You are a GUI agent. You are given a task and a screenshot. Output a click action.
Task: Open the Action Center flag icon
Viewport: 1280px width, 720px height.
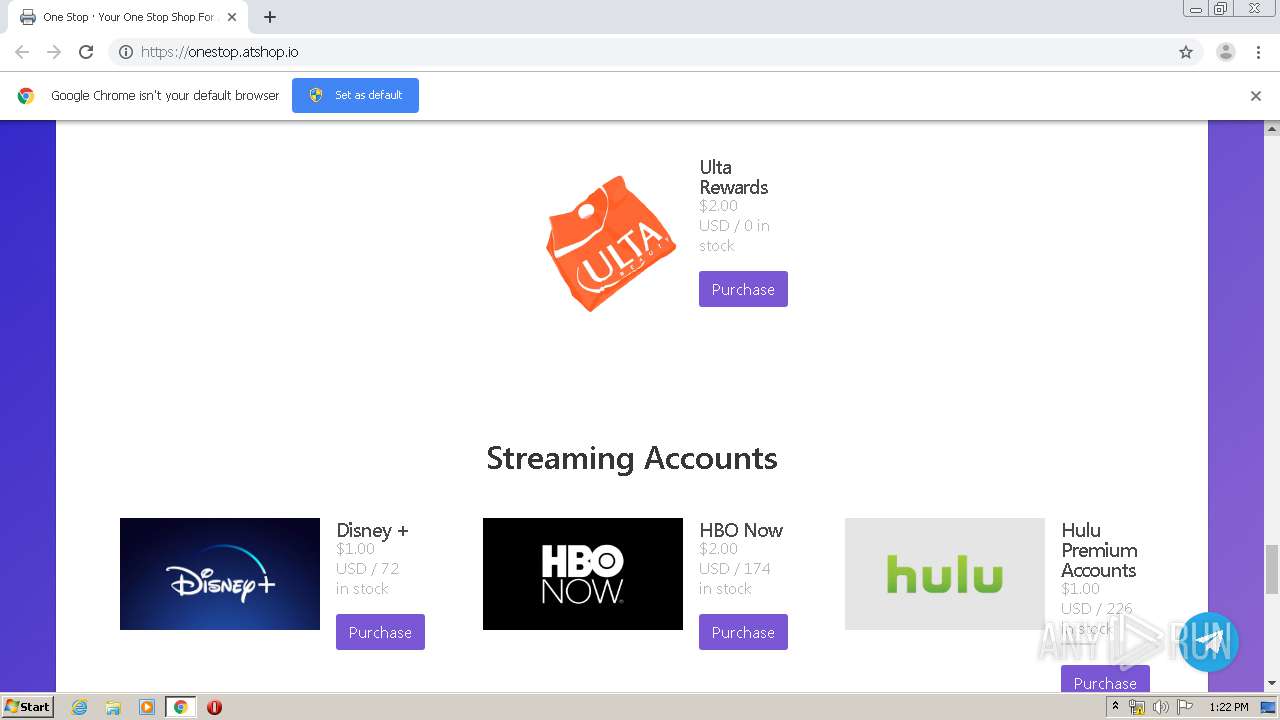click(1184, 707)
